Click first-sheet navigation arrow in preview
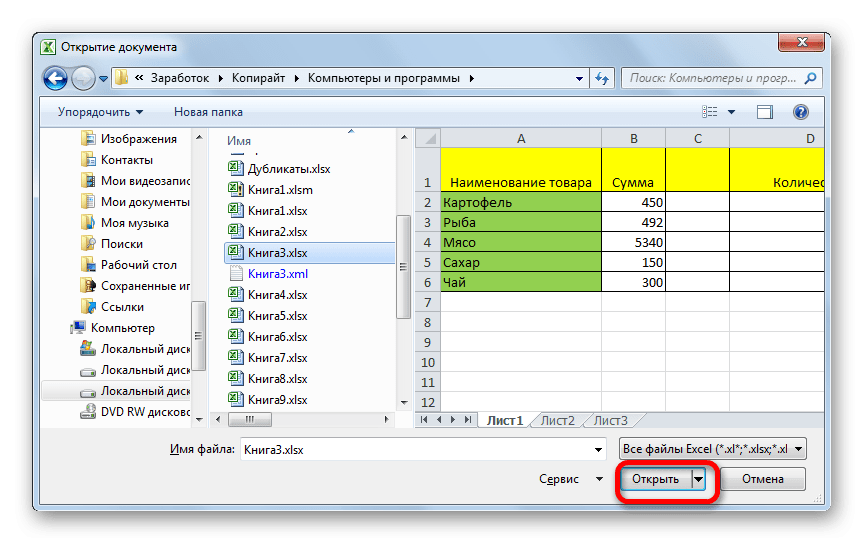This screenshot has height=544, width=864. (x=424, y=420)
